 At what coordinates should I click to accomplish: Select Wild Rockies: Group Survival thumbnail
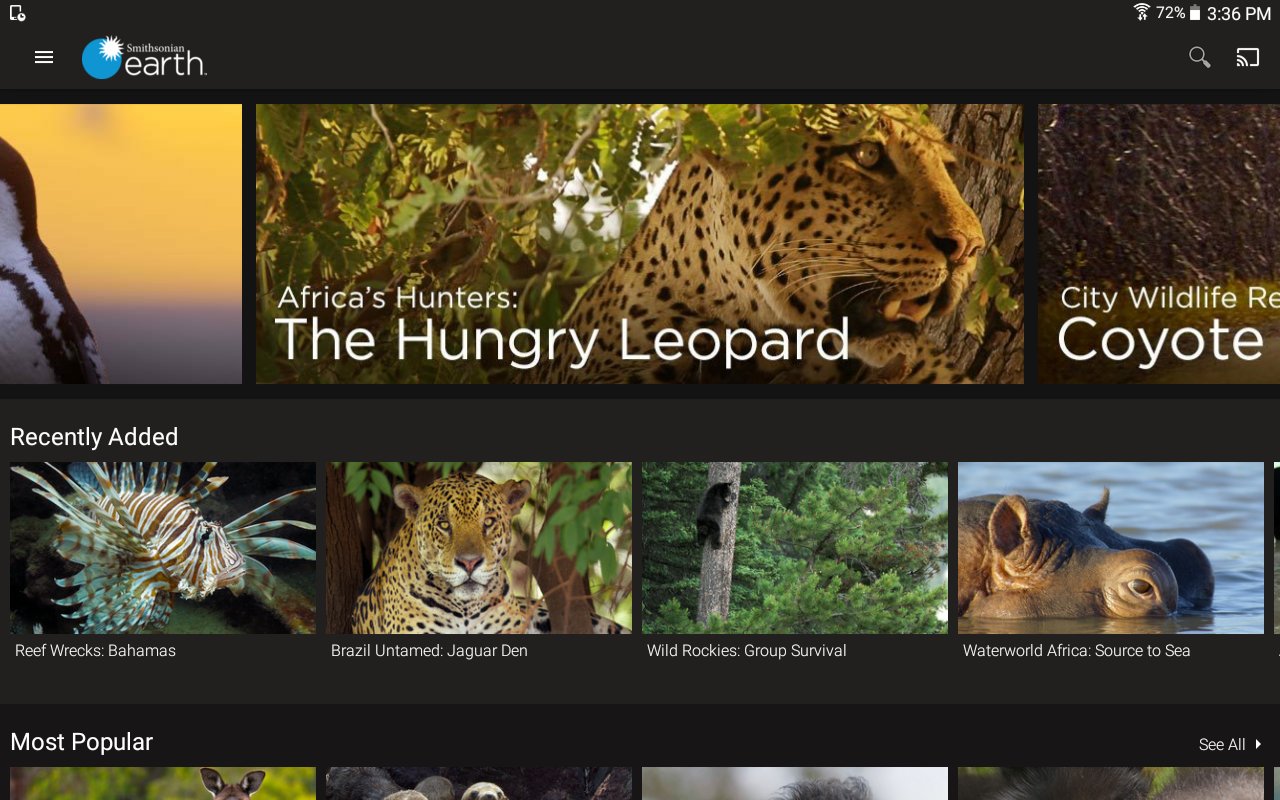pos(795,548)
